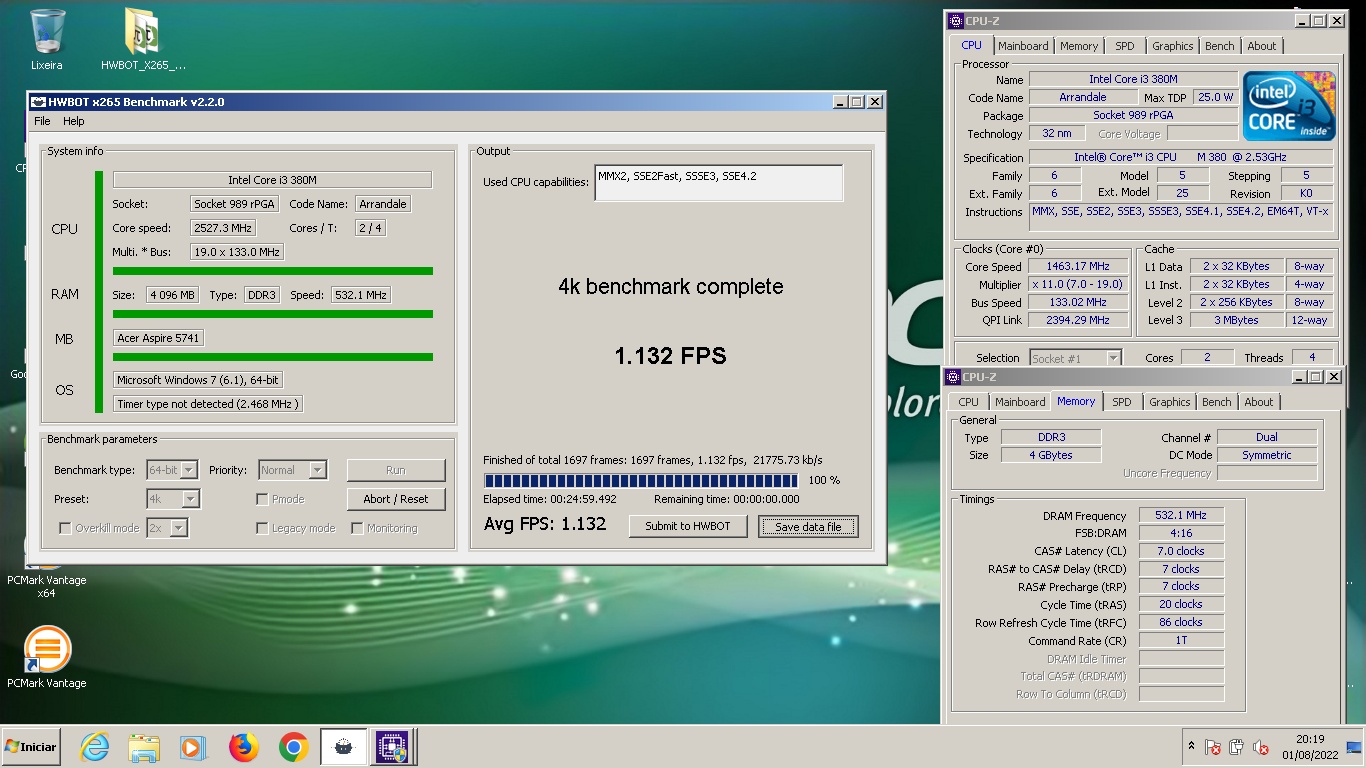Open the Help menu in HWBOT x265
This screenshot has width=1366, height=768.
[x=74, y=121]
